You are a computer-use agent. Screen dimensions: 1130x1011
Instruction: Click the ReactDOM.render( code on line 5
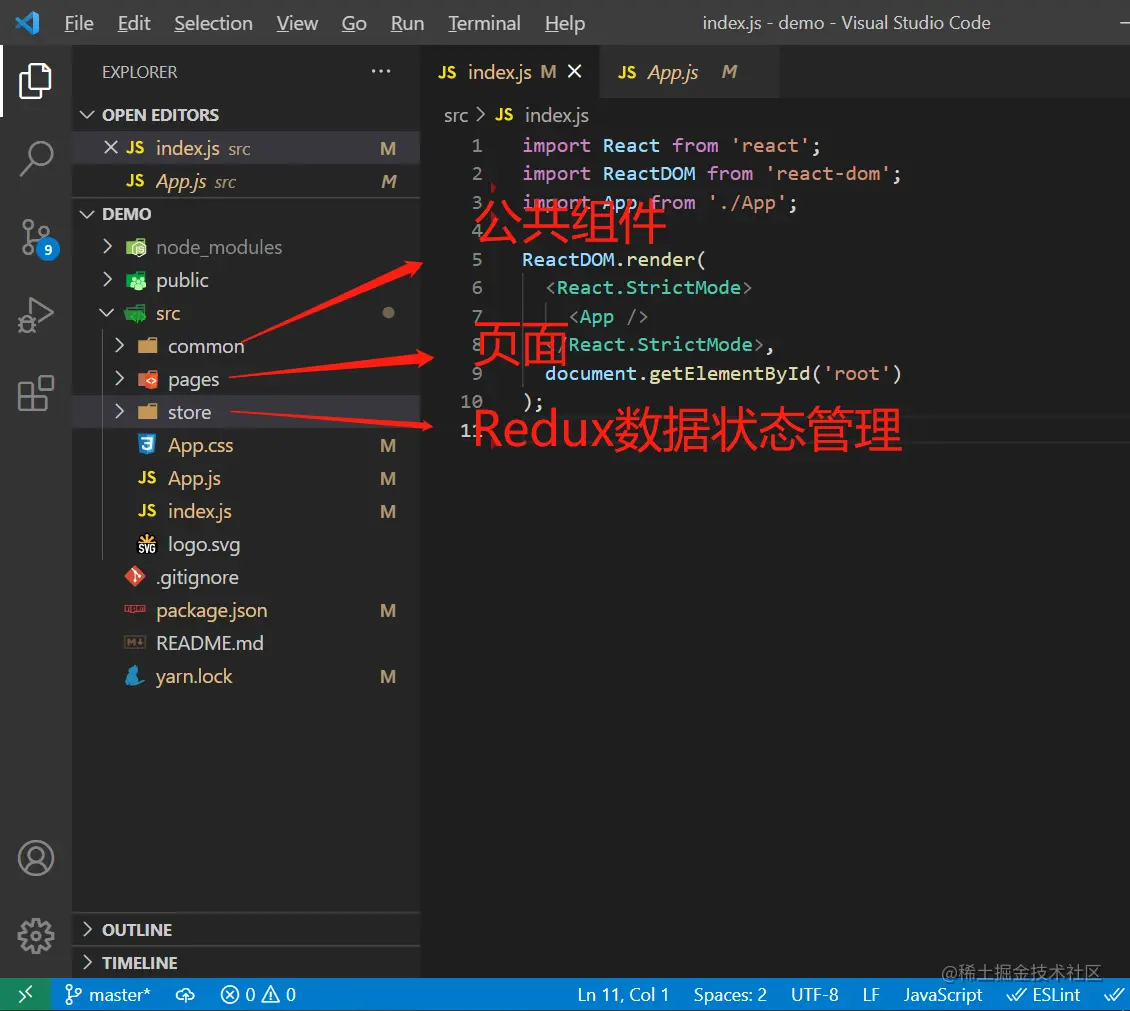coord(613,259)
